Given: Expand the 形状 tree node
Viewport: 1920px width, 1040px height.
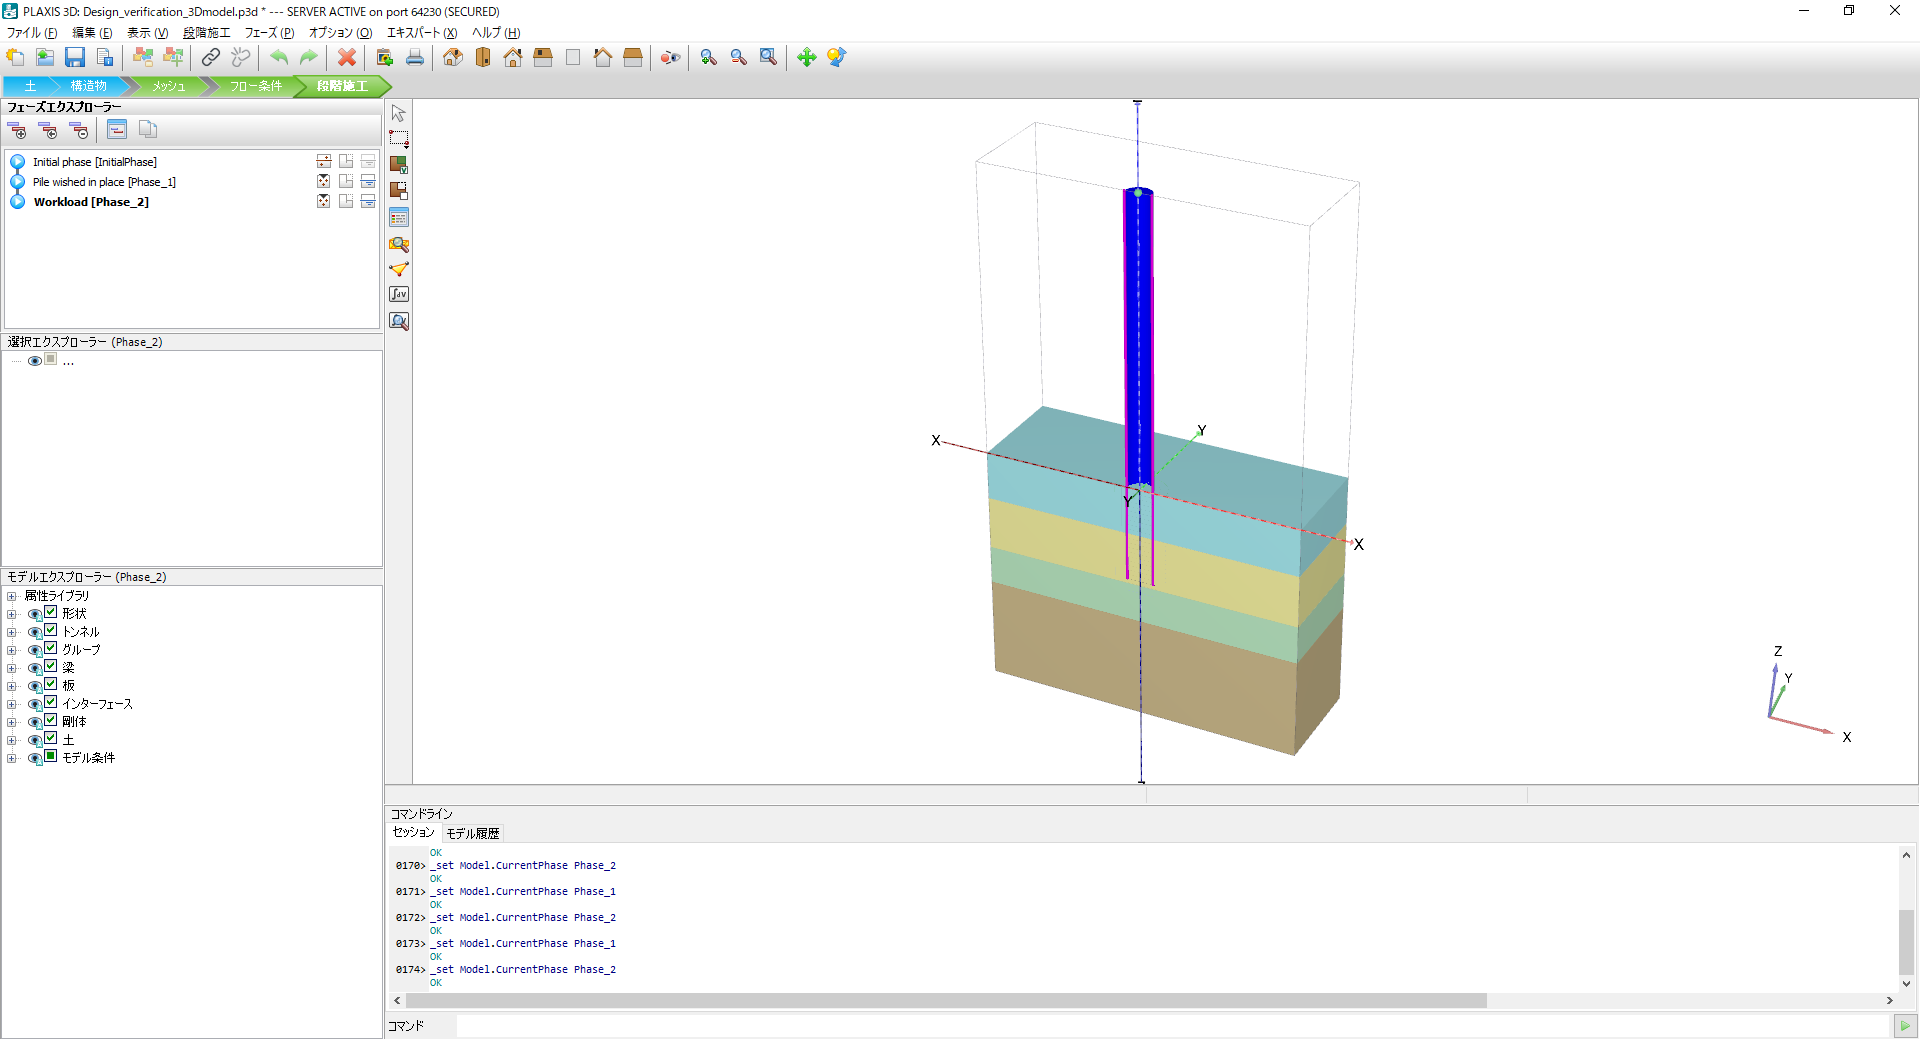Looking at the screenshot, I should (12, 614).
